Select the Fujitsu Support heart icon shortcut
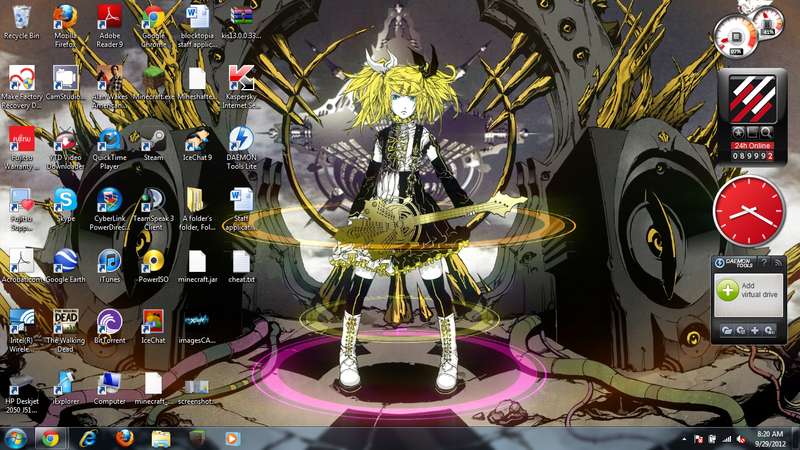This screenshot has height=450, width=800. coord(21,209)
